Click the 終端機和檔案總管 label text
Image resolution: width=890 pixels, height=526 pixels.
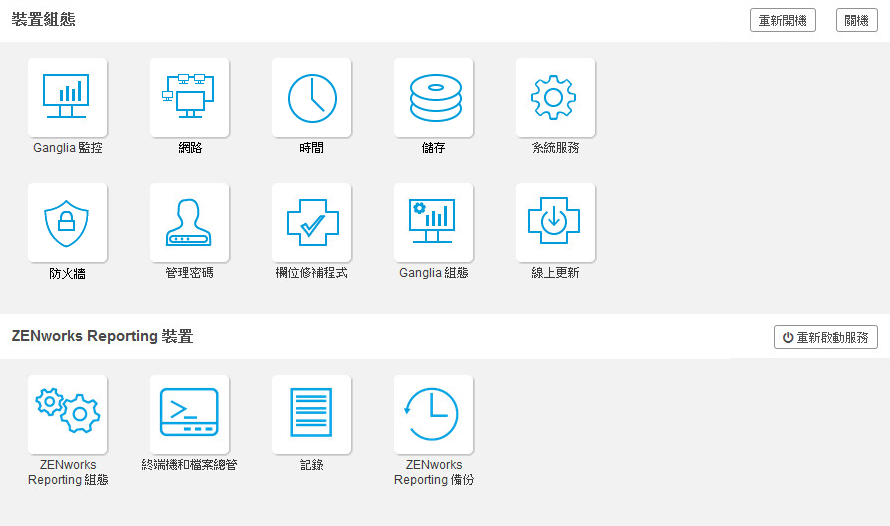[190, 465]
